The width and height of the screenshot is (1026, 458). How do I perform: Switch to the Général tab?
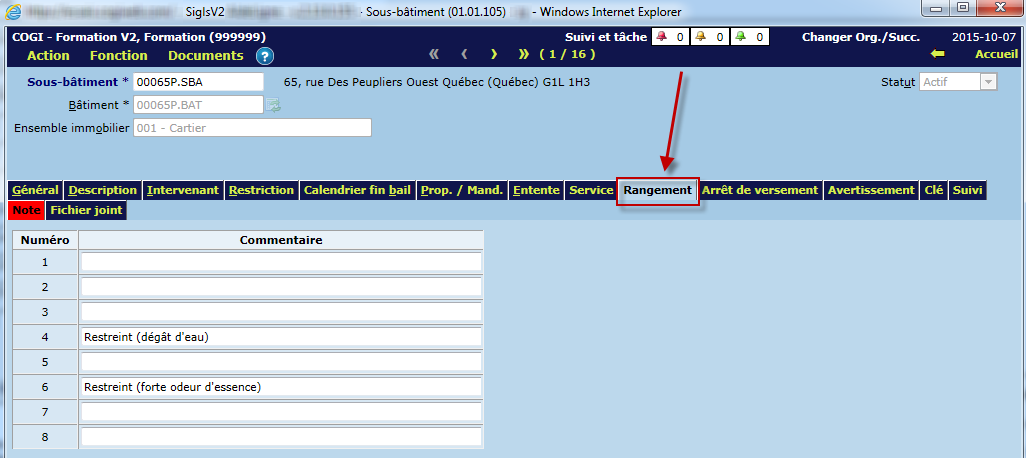[x=35, y=190]
